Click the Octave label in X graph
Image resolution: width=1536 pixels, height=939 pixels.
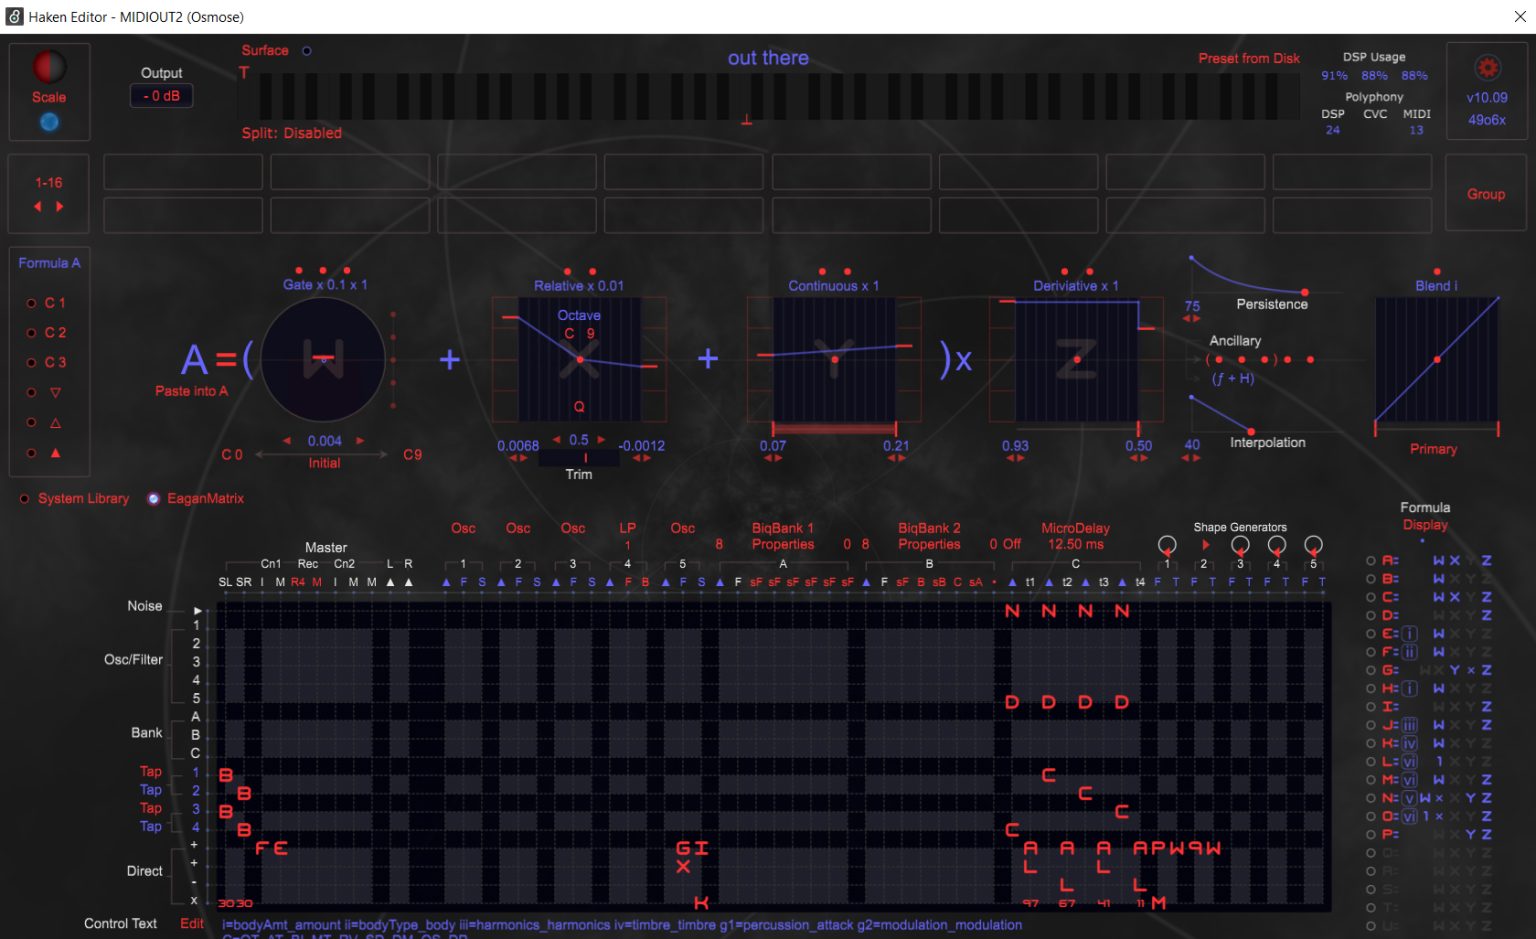click(x=579, y=315)
